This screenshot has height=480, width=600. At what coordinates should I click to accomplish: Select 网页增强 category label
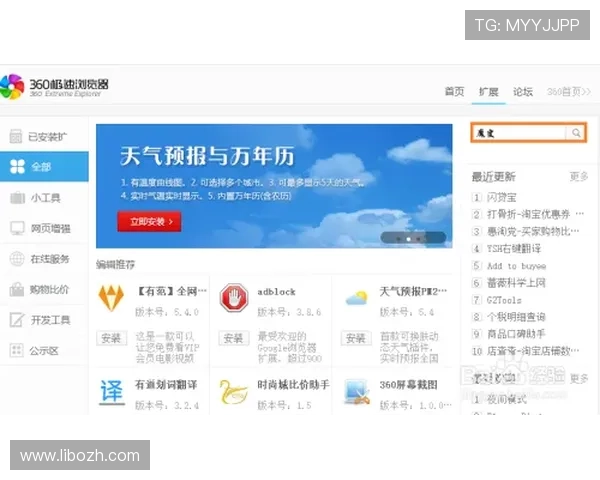click(51, 229)
